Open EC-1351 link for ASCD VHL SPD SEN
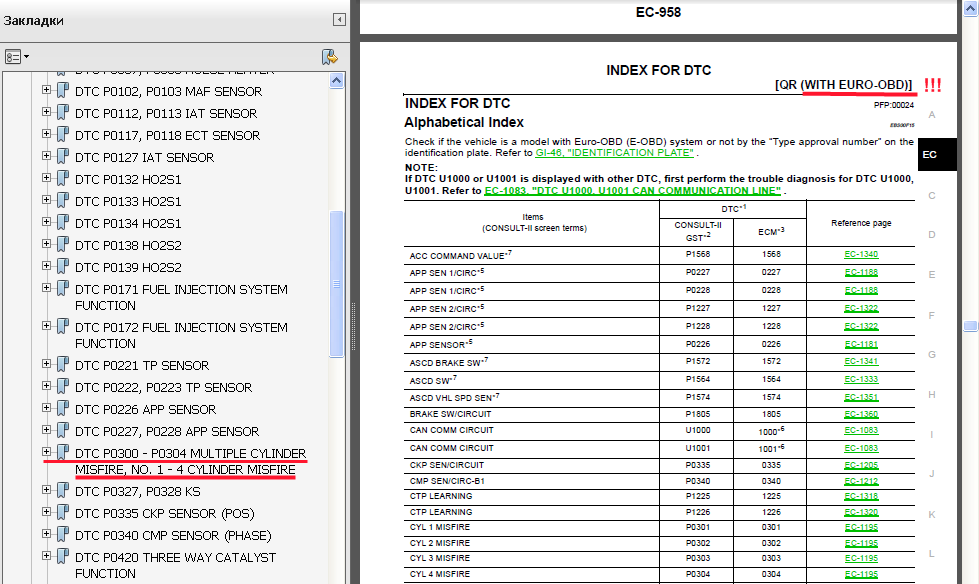The height and width of the screenshot is (584, 979). pyautogui.click(x=861, y=397)
